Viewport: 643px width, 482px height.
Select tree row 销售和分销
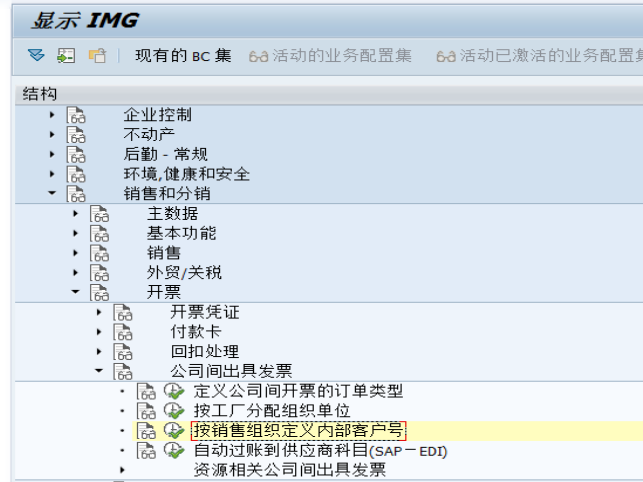coord(329,194)
